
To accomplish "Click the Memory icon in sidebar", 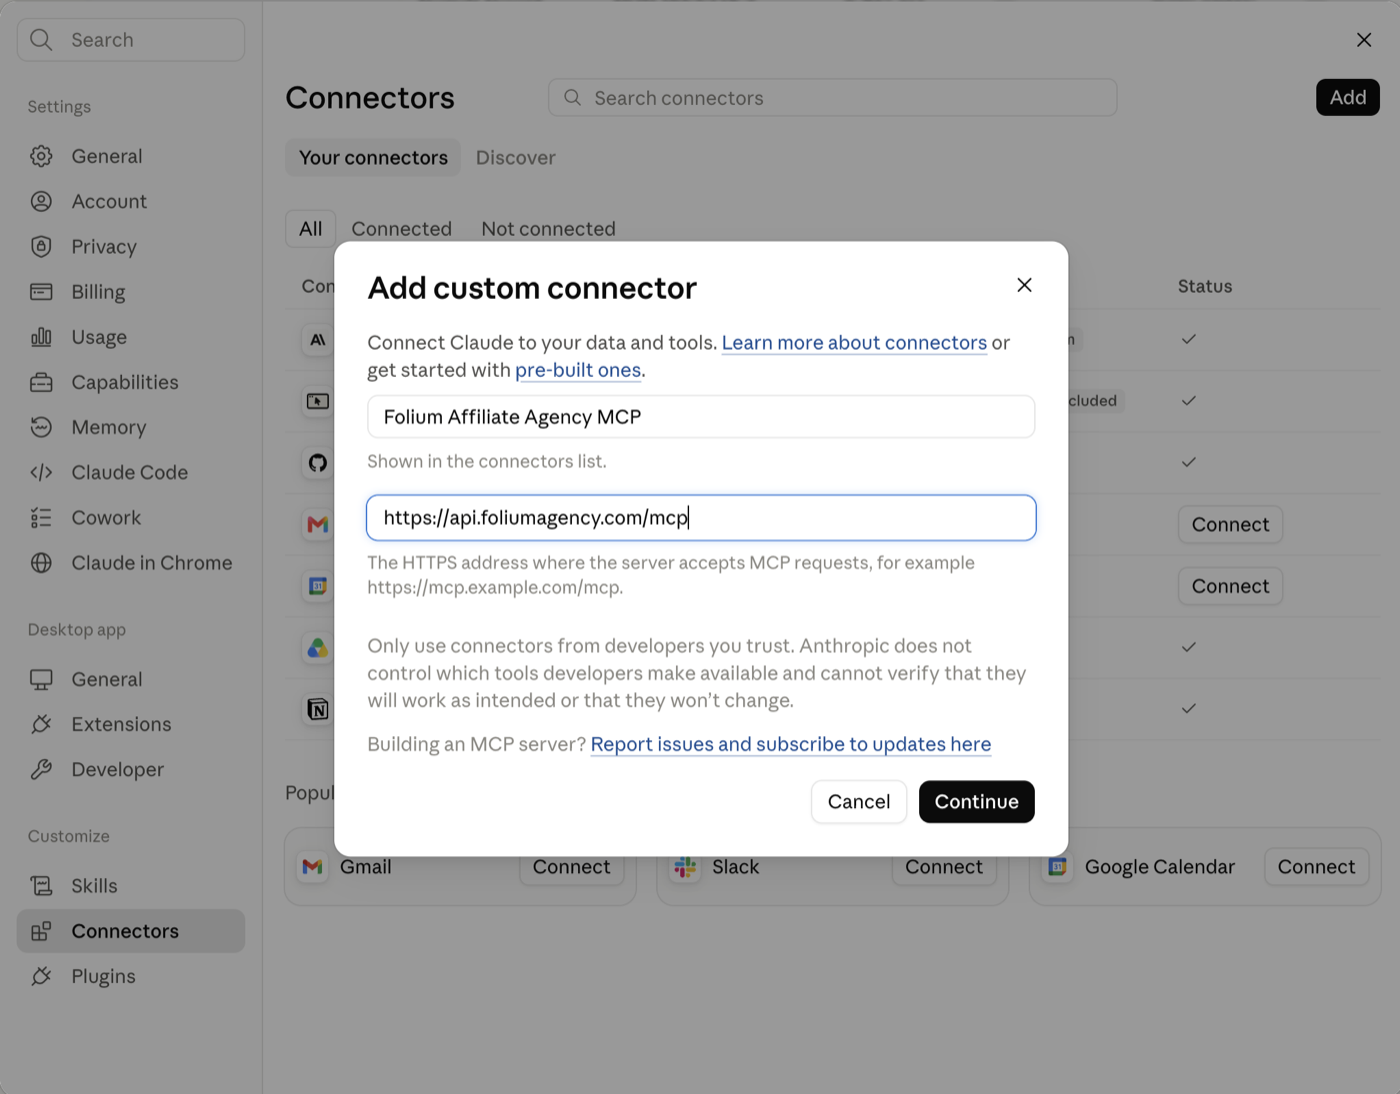I will click(41, 427).
